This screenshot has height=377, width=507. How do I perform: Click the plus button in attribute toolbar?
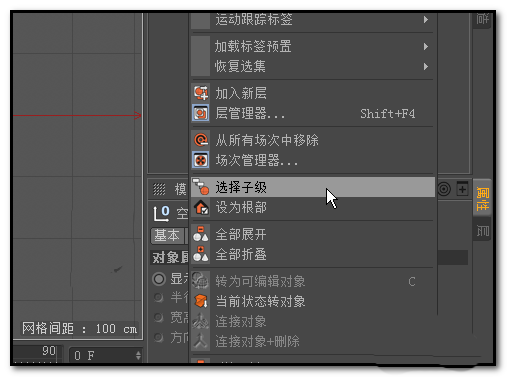tap(462, 189)
